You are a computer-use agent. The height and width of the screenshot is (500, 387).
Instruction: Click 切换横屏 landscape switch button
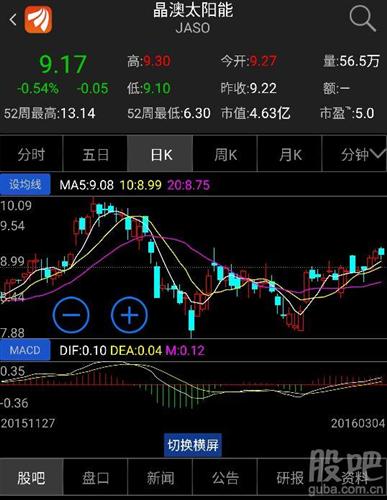click(193, 445)
